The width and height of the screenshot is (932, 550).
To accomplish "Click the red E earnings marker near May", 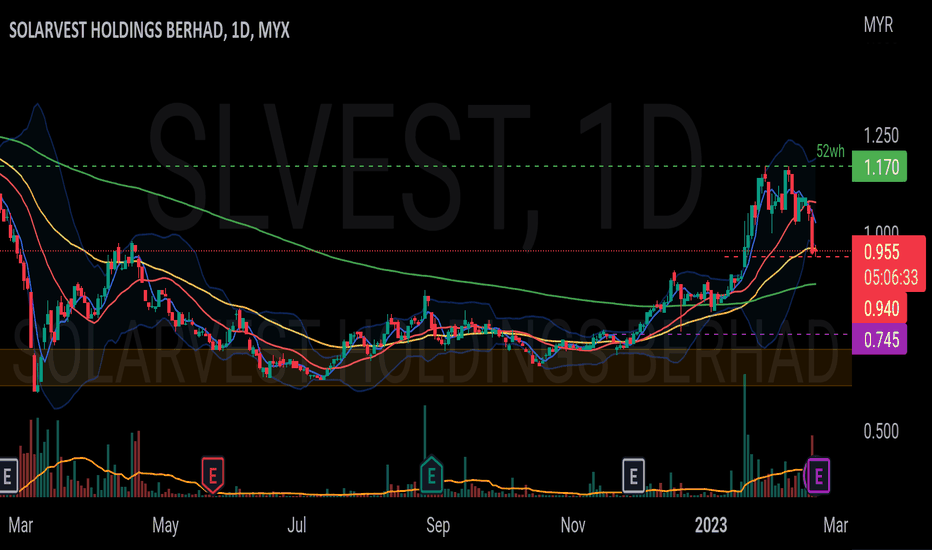I will click(x=213, y=476).
